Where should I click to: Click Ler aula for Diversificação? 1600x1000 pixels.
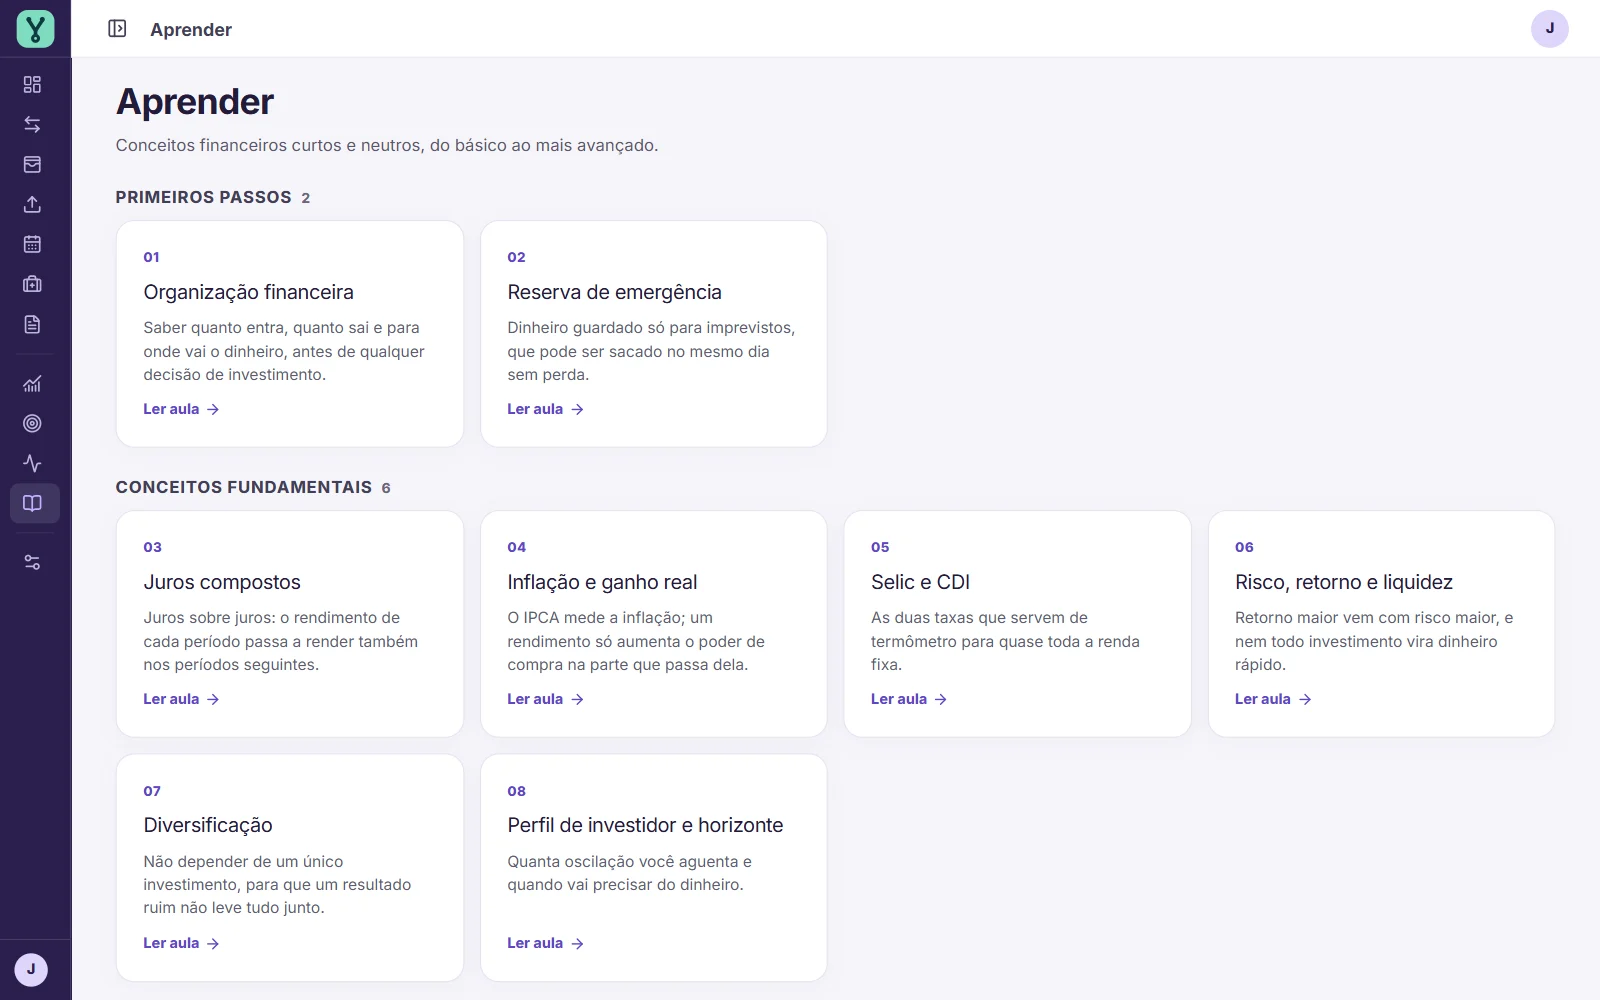(x=181, y=943)
